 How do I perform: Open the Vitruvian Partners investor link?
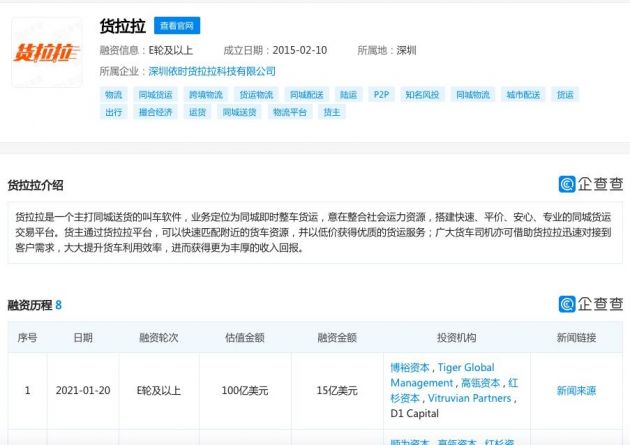[x=469, y=398]
